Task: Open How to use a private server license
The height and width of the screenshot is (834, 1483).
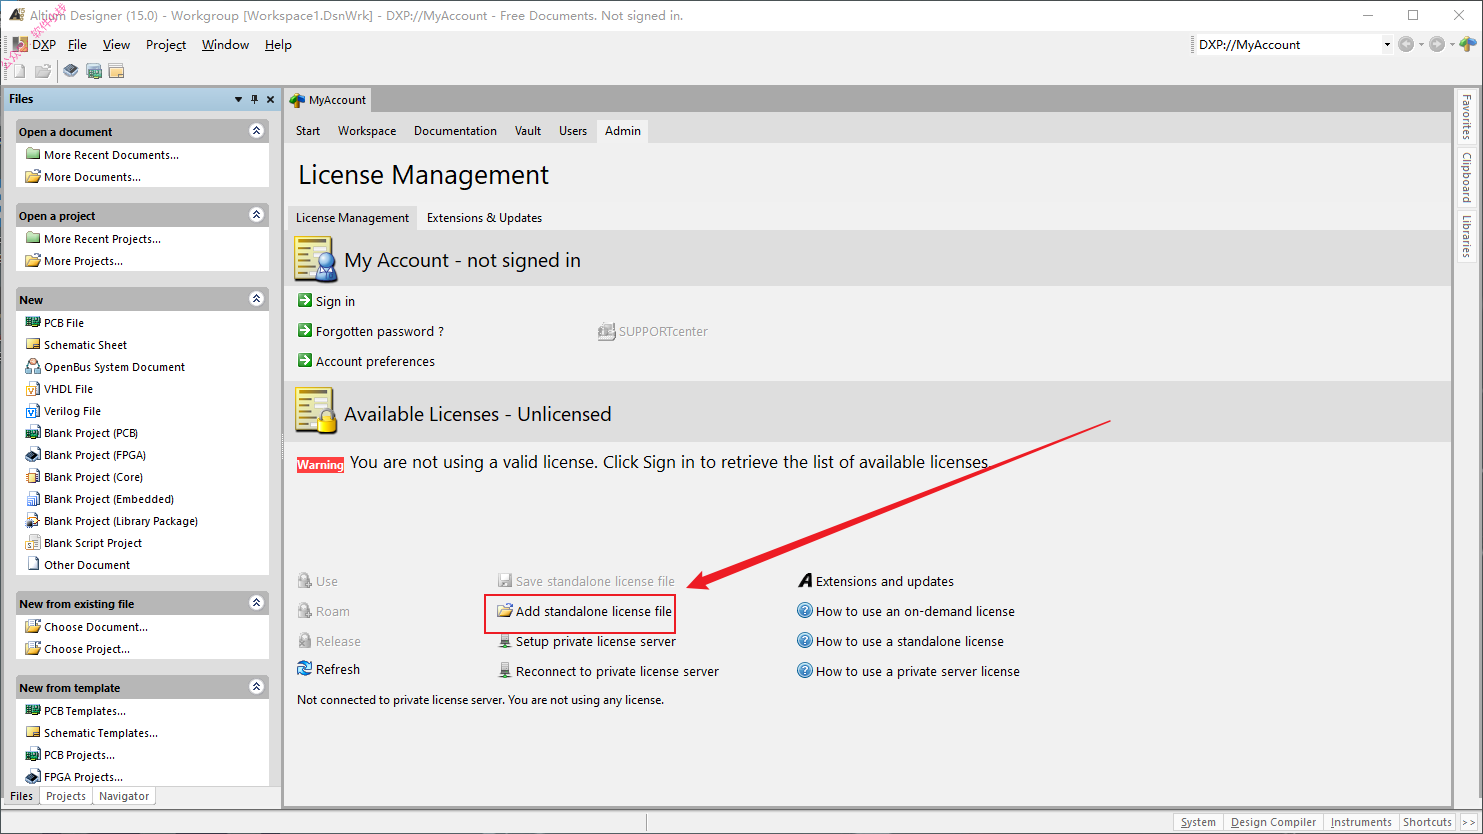Action: pos(918,671)
